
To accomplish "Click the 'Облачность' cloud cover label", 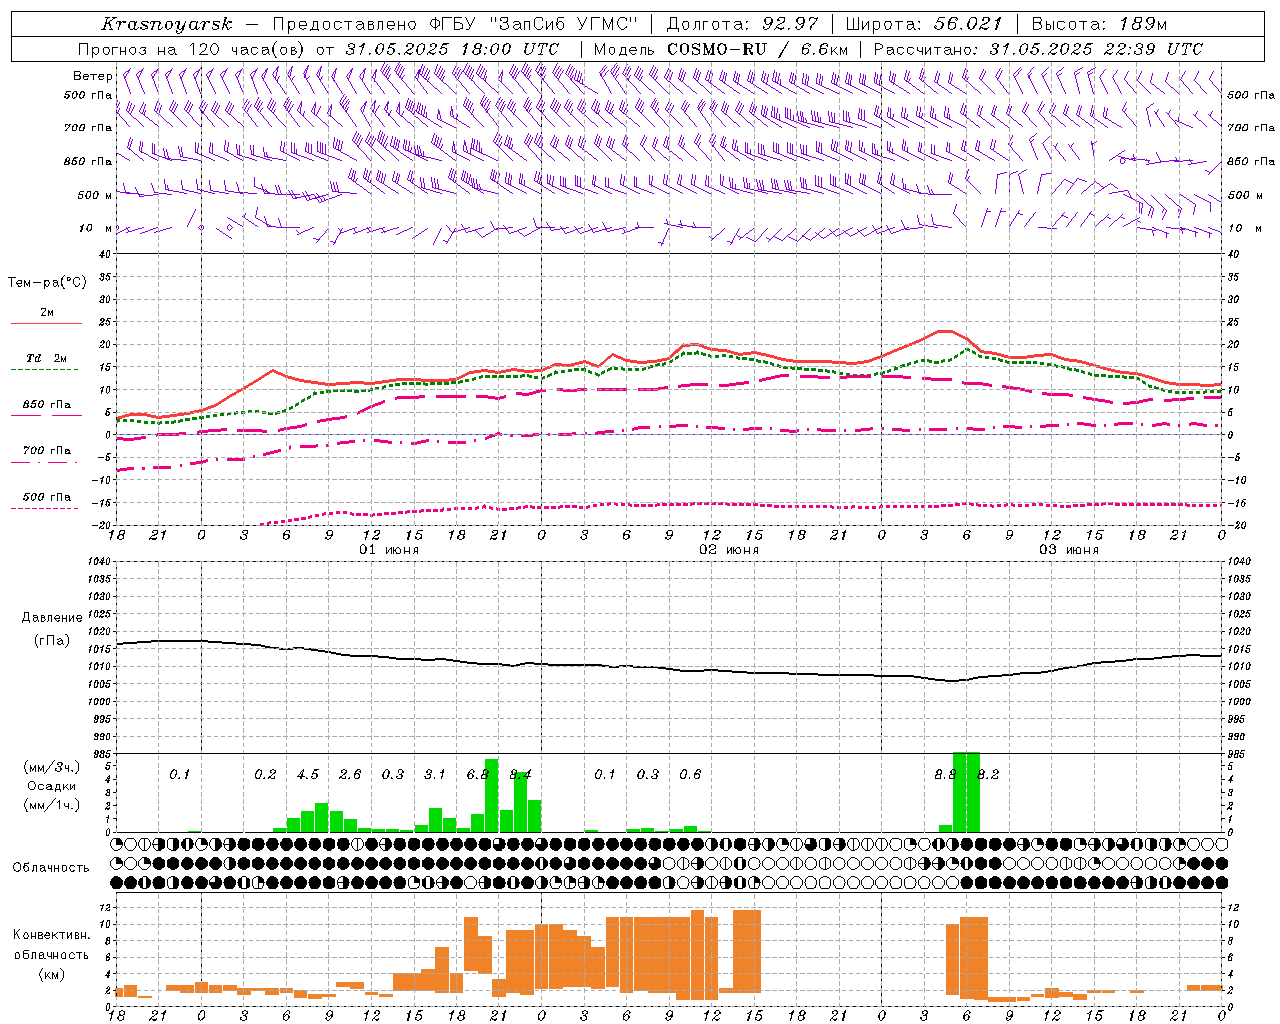I will click(51, 868).
